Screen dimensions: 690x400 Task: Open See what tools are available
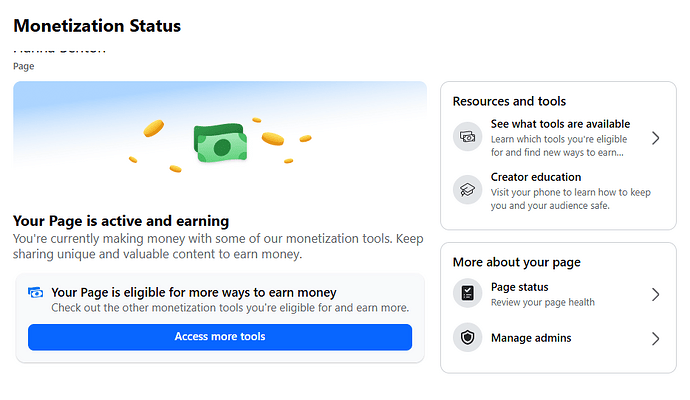[x=558, y=138]
